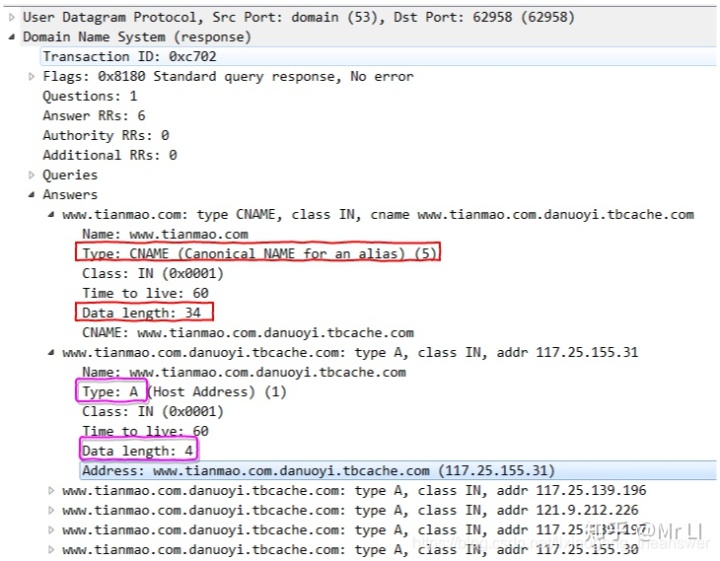This screenshot has height=561, width=720.
Task: Select the Transaction ID: 0xc702 row
Action: (x=378, y=56)
